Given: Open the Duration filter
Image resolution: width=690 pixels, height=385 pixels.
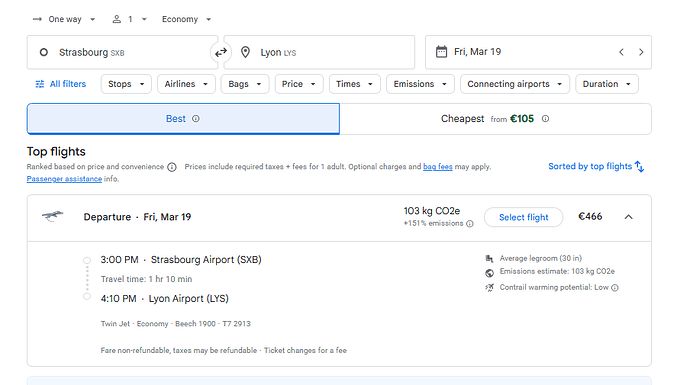Looking at the screenshot, I should tap(607, 84).
